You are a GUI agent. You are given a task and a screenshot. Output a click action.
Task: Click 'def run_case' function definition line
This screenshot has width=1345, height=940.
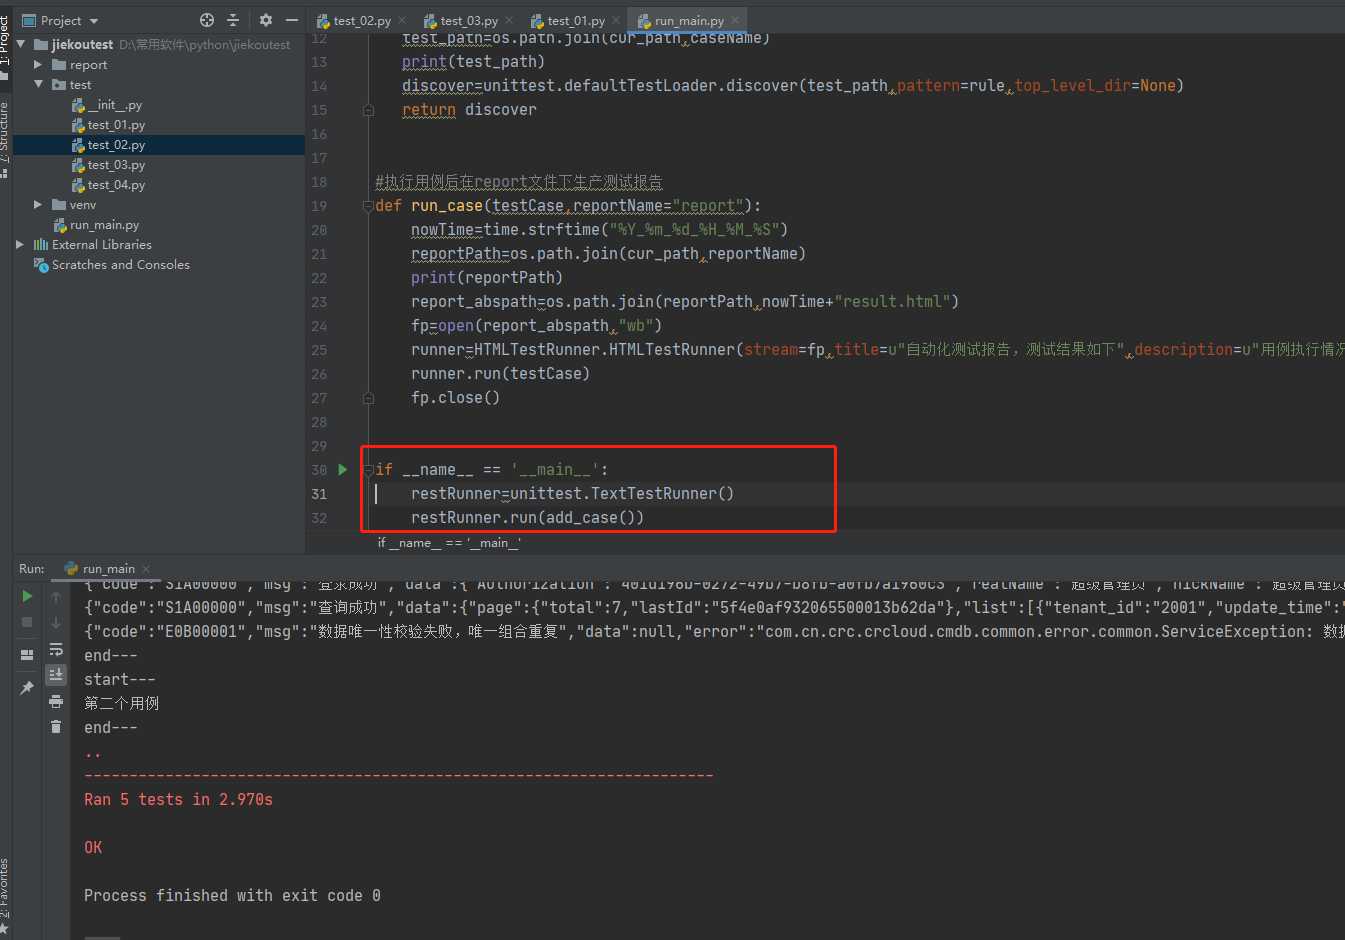tap(568, 205)
